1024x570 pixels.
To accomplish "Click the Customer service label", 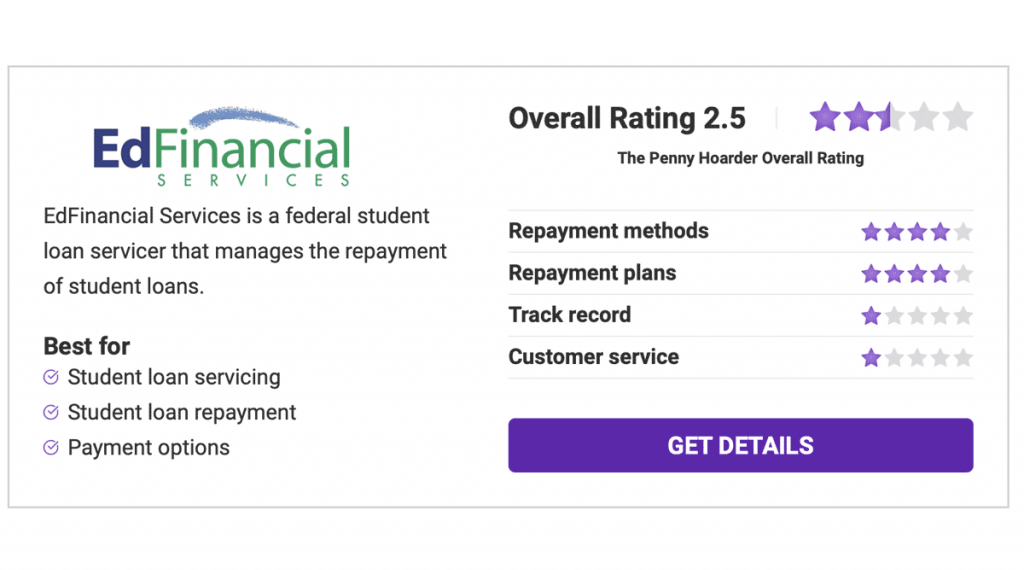I will point(593,357).
